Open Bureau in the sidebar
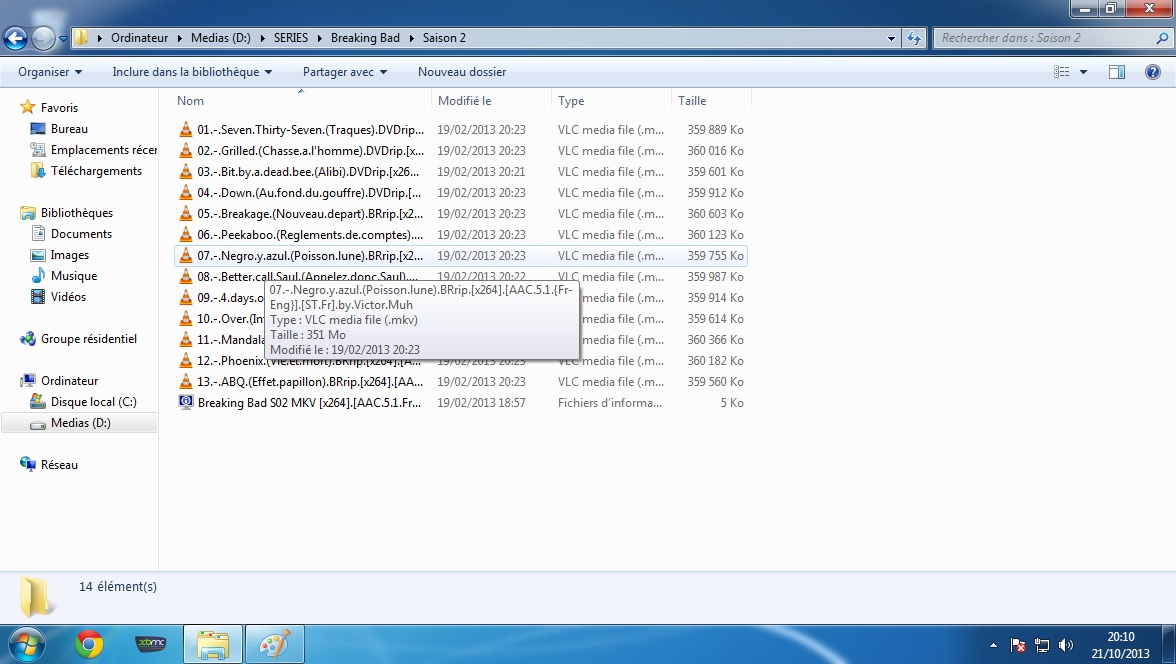The width and height of the screenshot is (1176, 664). click(69, 129)
